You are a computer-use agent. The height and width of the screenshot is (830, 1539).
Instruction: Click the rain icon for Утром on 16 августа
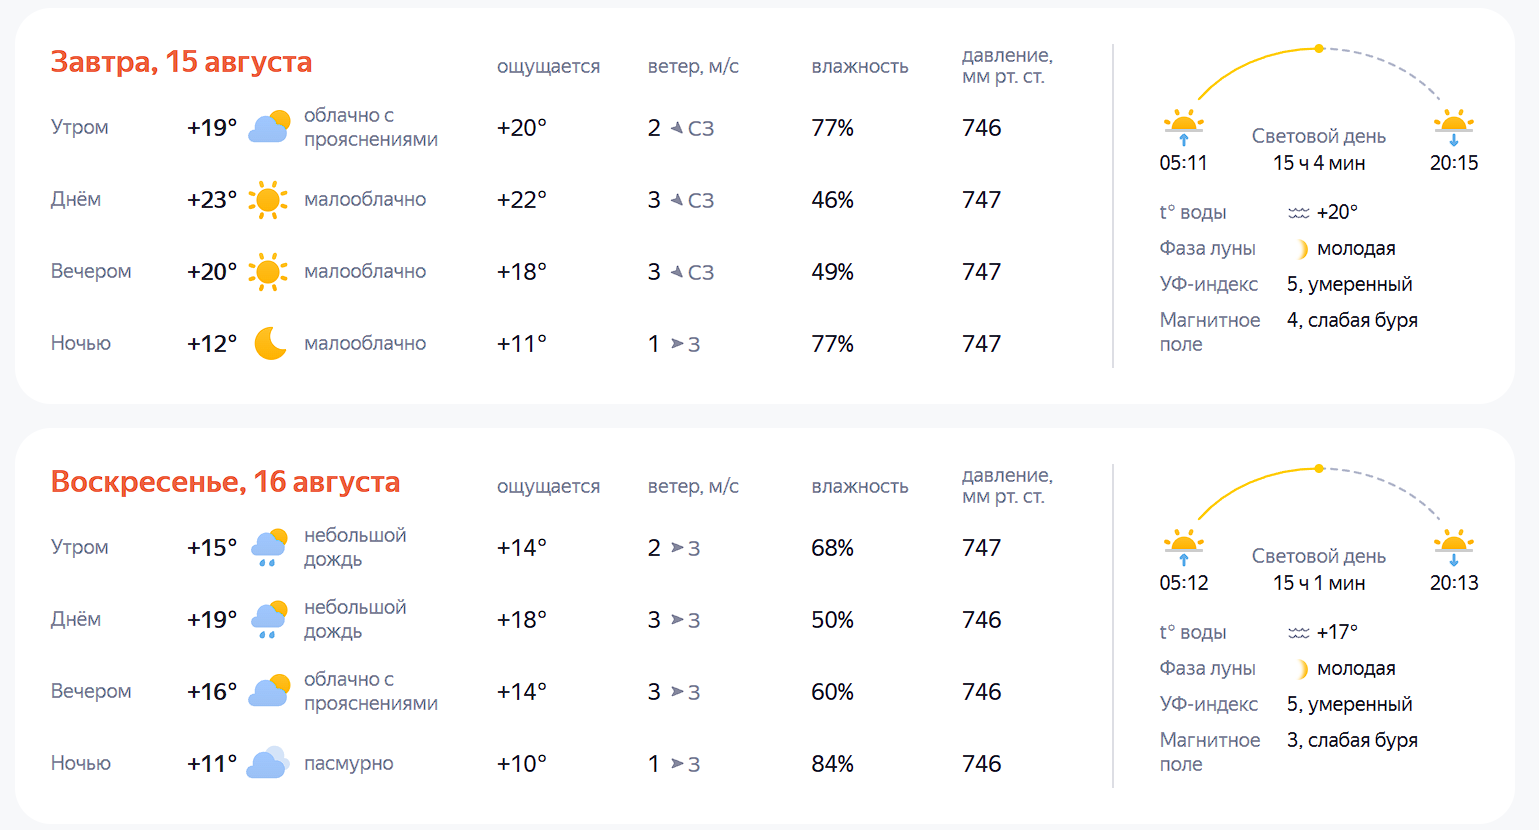(x=269, y=548)
